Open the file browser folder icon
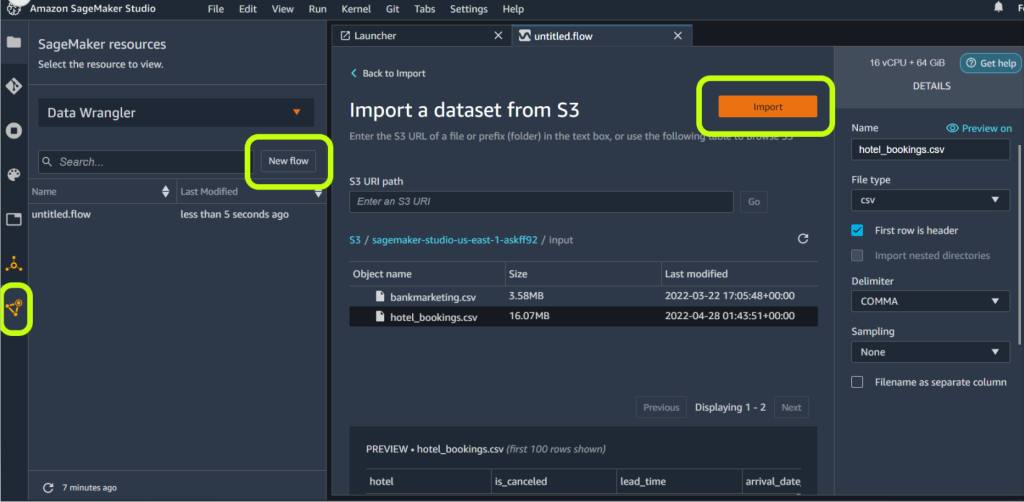Image resolution: width=1024 pixels, height=502 pixels. (13, 42)
